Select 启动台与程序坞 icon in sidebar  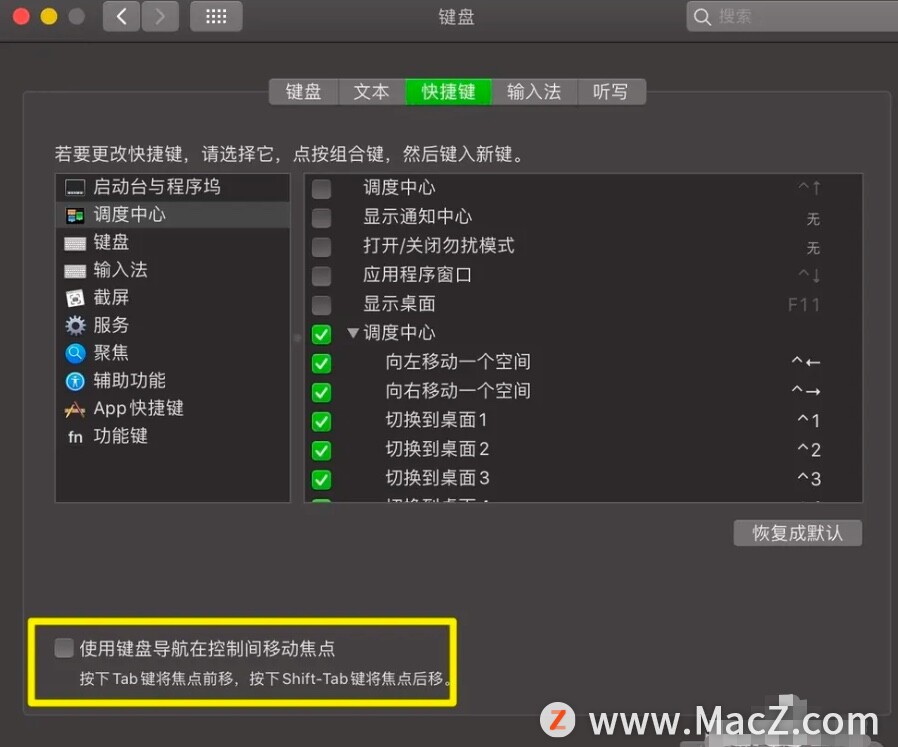tap(75, 187)
